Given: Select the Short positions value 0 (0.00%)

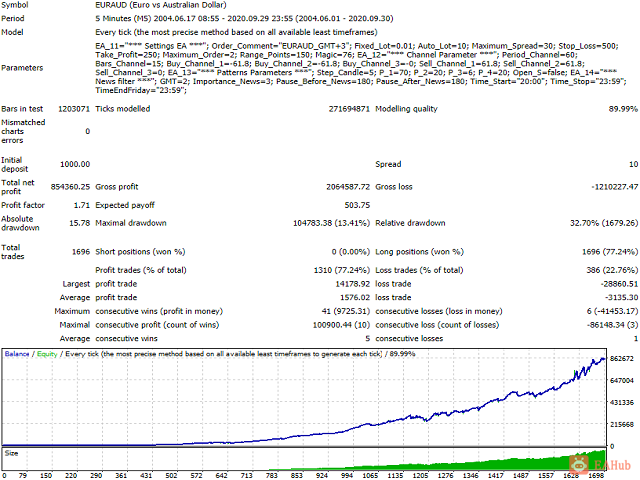Looking at the screenshot, I should pos(351,252).
